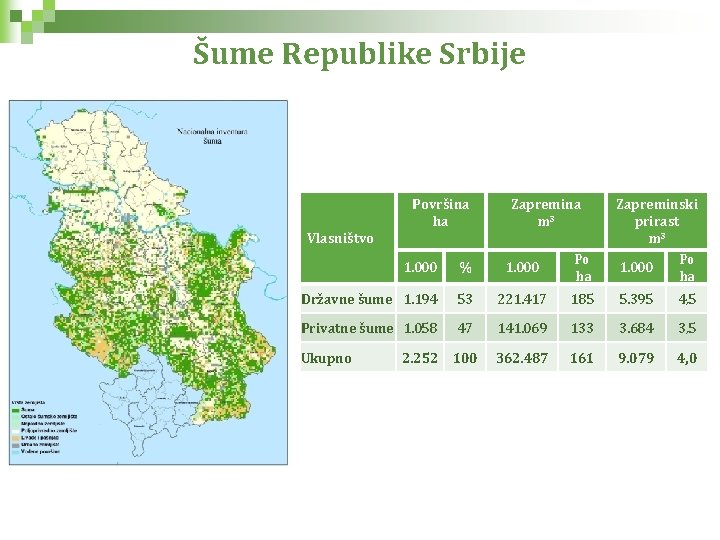This screenshot has height=540, width=720.
Task: Click the "Privatne šume" row label
Action: [347, 328]
